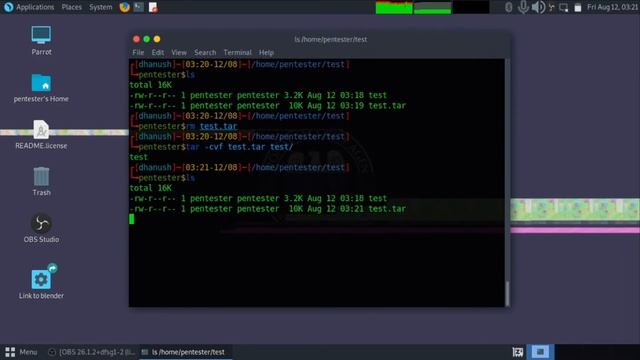This screenshot has height=360, width=640.
Task: Click the memory usage monitor graph
Action: pos(433,7)
